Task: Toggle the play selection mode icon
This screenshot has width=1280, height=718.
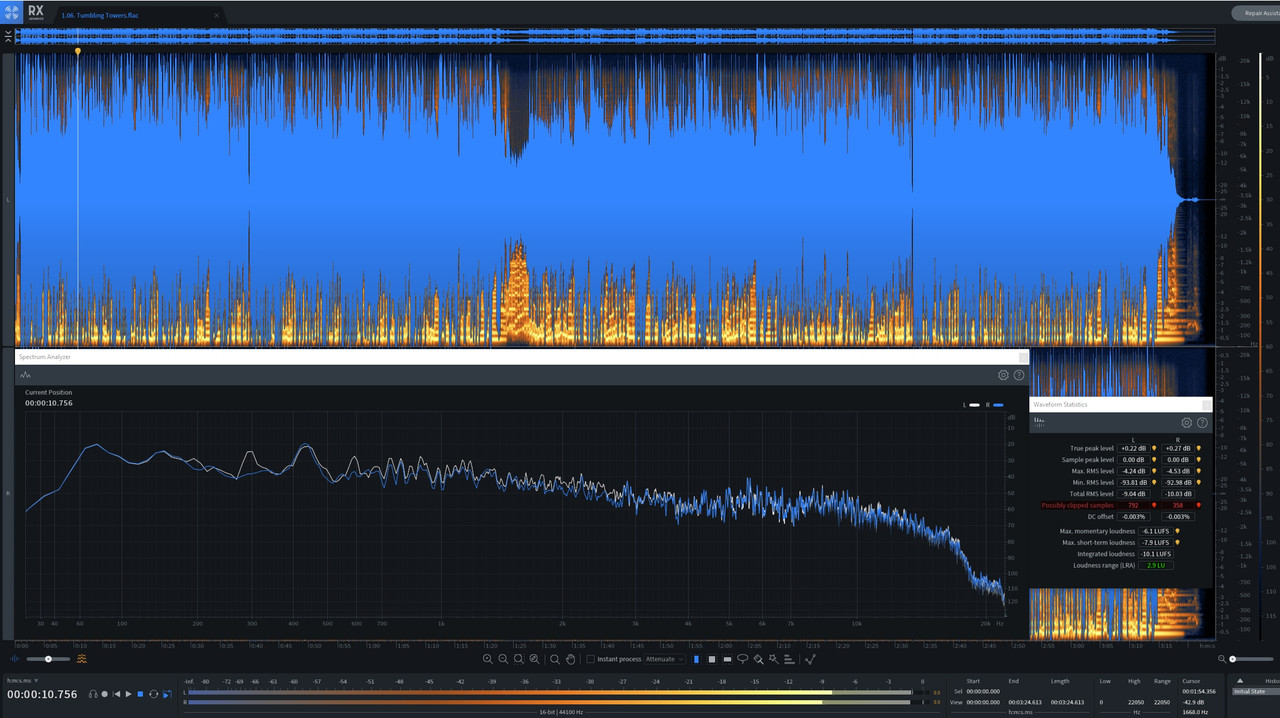Action: [x=167, y=694]
